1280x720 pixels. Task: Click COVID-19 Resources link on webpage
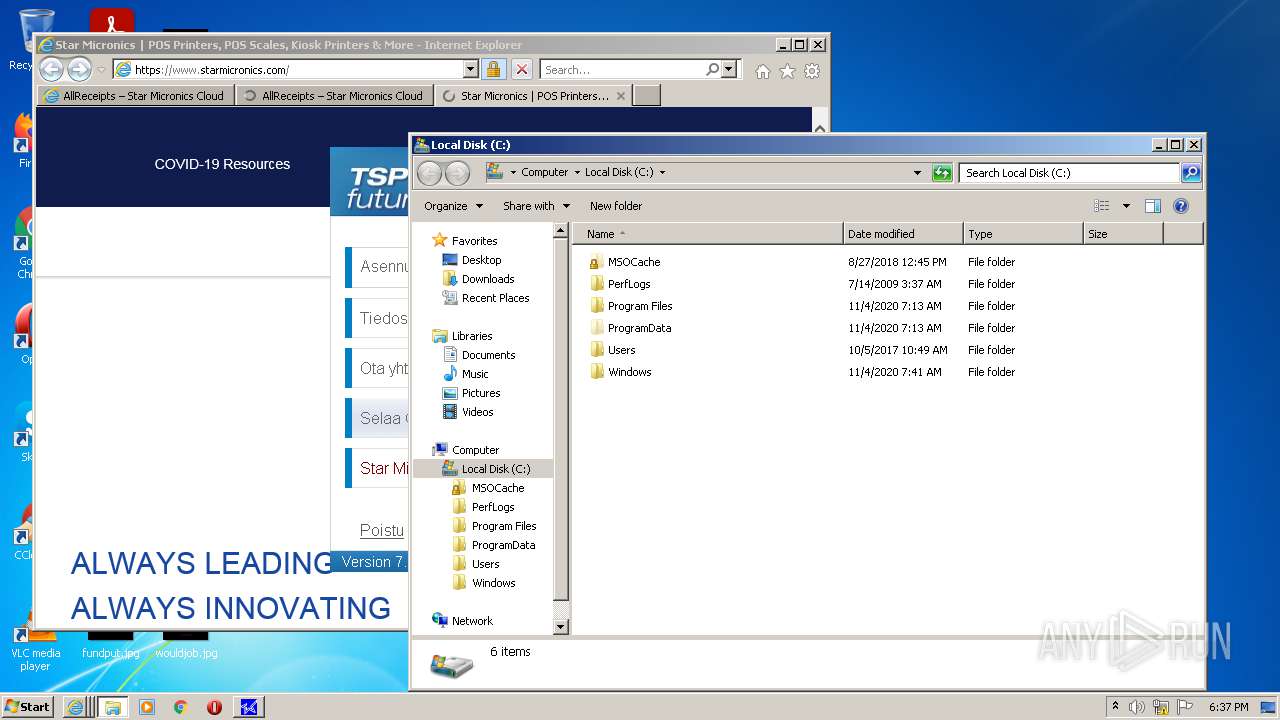[222, 164]
